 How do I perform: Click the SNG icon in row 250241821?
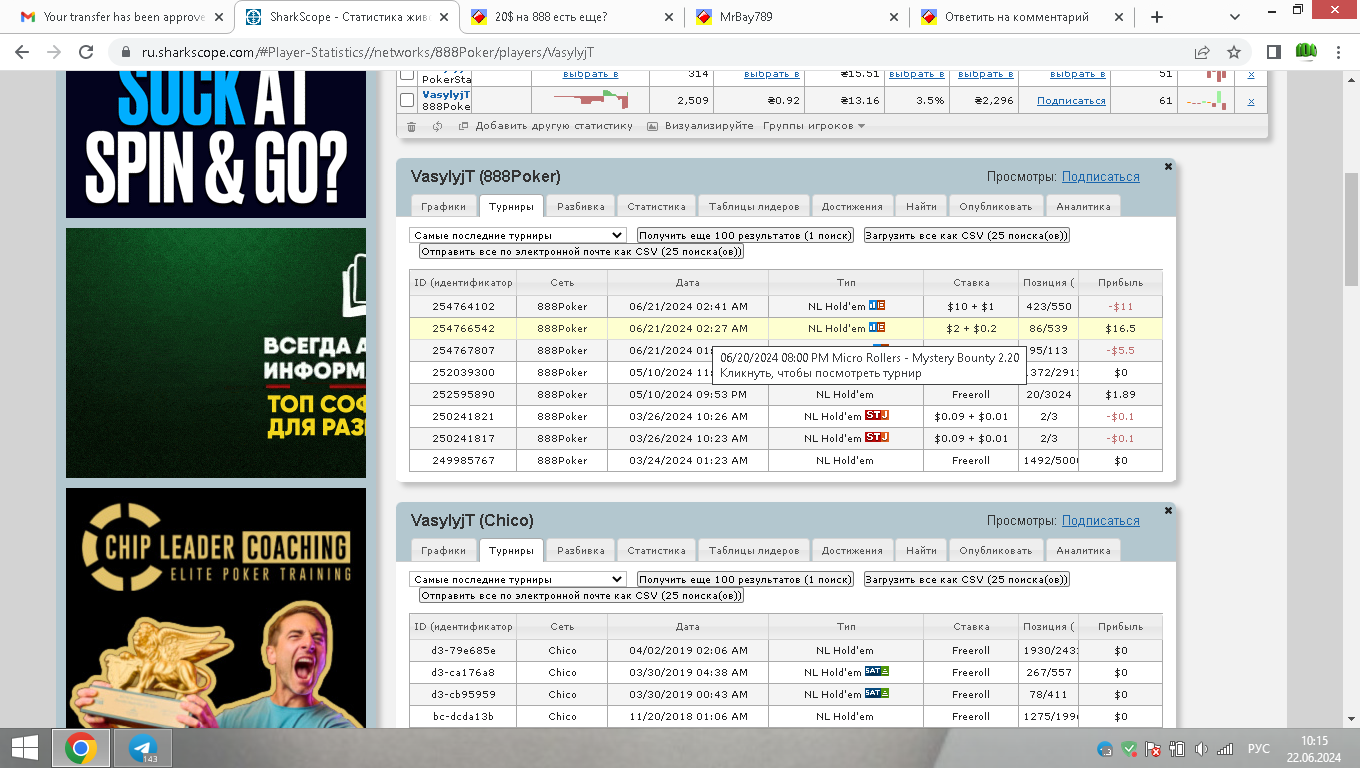click(877, 415)
